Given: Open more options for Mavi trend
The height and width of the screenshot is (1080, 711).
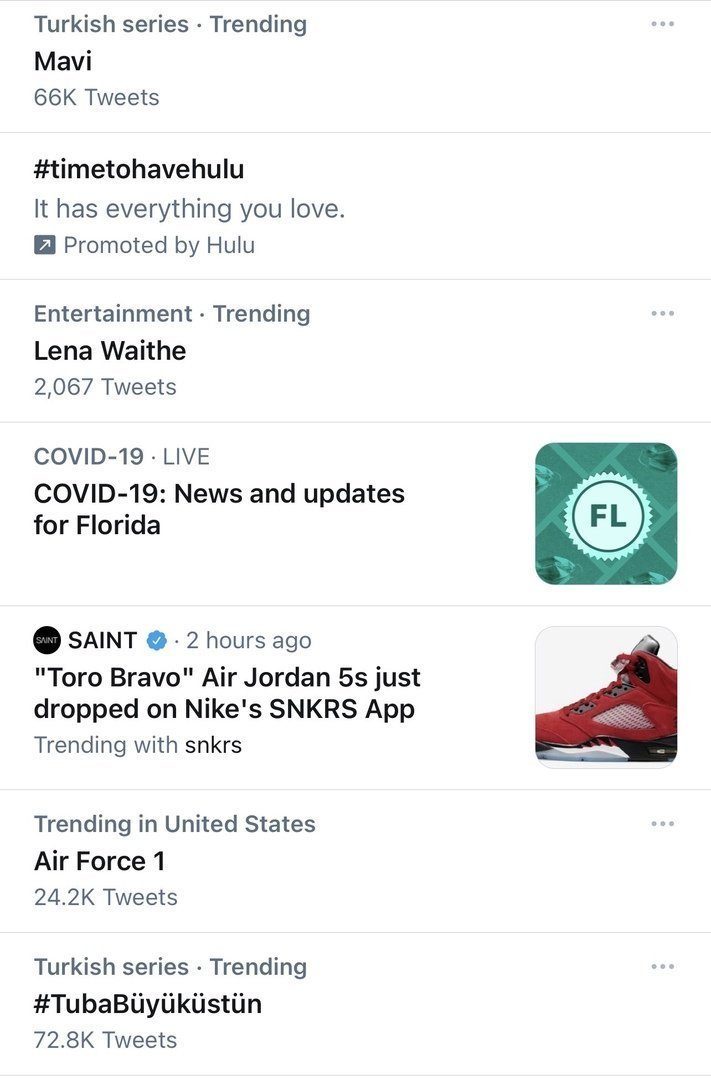Looking at the screenshot, I should [x=662, y=24].
